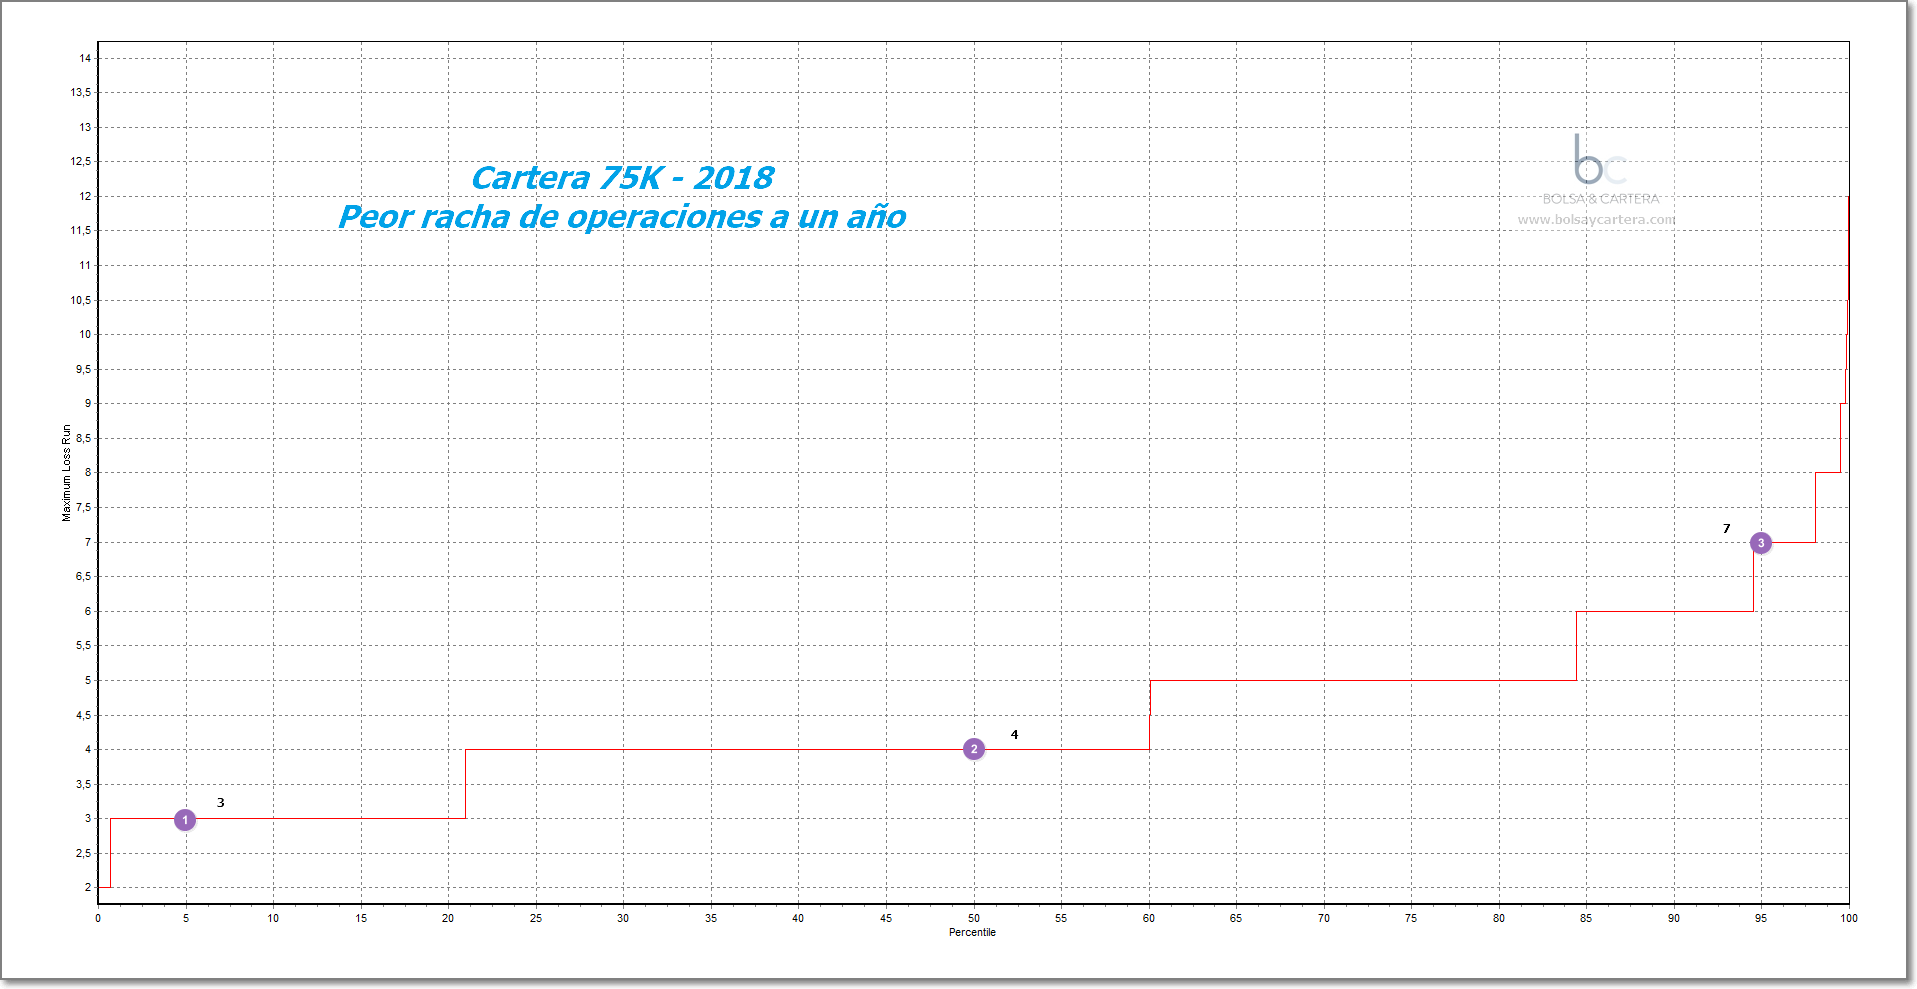The height and width of the screenshot is (989, 1917).
Task: Click the chart title 'Cartera 75K - 2018'
Action: pos(622,178)
